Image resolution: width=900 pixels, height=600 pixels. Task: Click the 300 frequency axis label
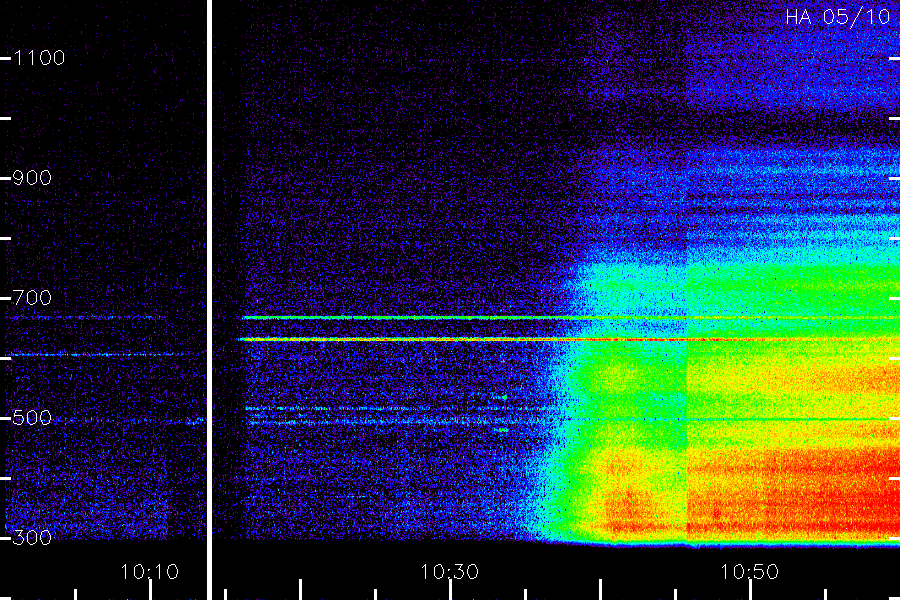click(32, 538)
